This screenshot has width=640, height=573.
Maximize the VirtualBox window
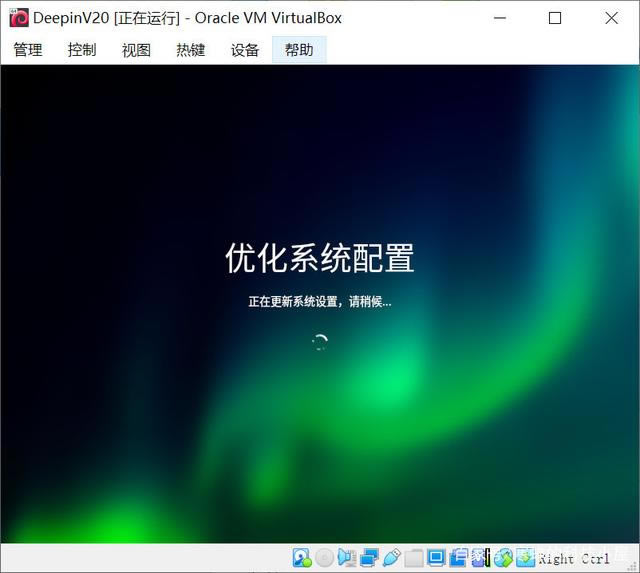(x=555, y=18)
